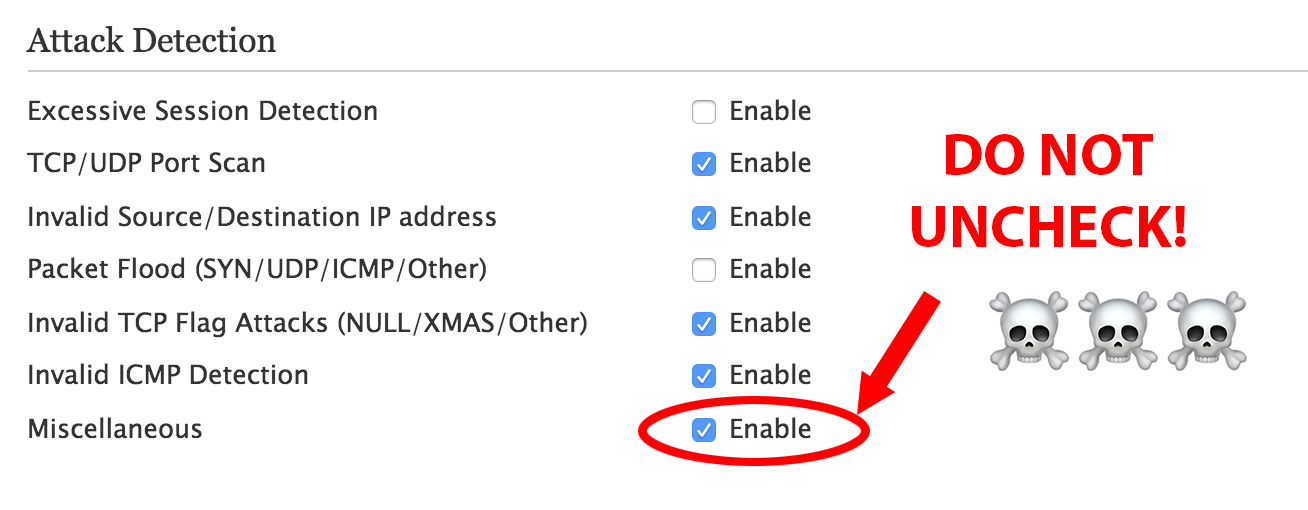Click the middle skull and crossbones icon
The height and width of the screenshot is (510, 1308).
pos(1118,330)
